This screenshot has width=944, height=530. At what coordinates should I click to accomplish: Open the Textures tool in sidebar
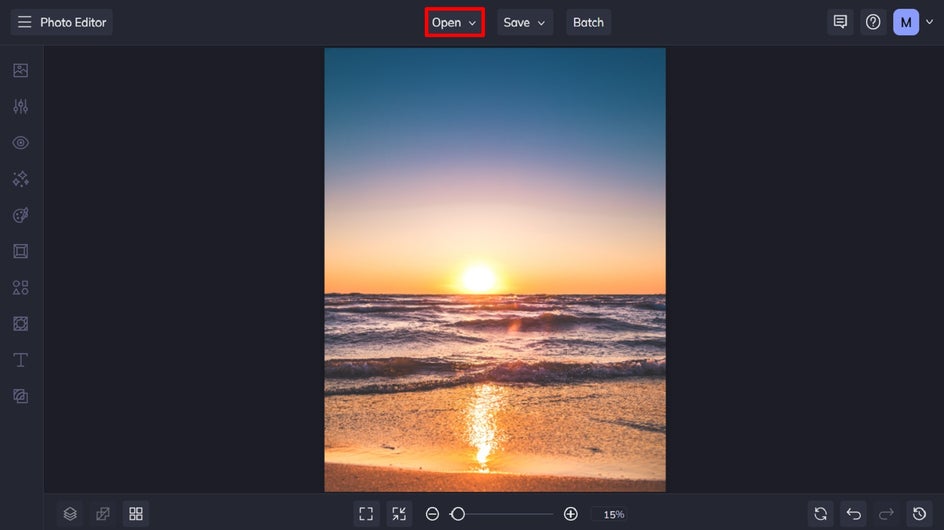point(20,396)
